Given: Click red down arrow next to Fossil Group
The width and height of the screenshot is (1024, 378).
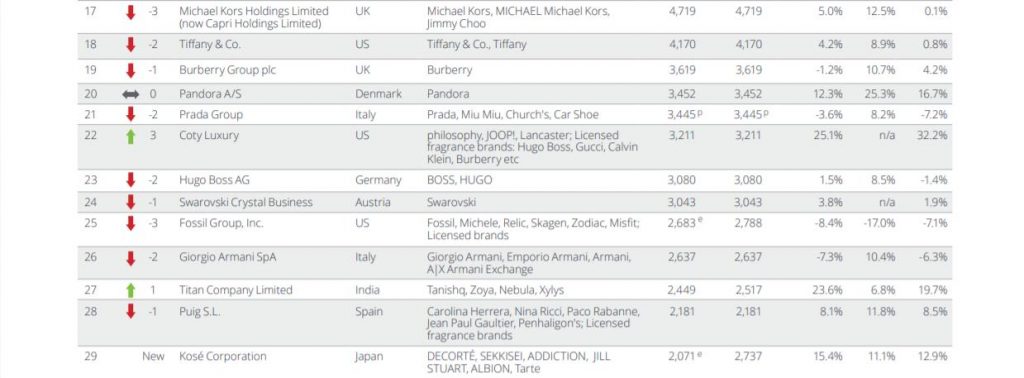Looking at the screenshot, I should pyautogui.click(x=131, y=223).
